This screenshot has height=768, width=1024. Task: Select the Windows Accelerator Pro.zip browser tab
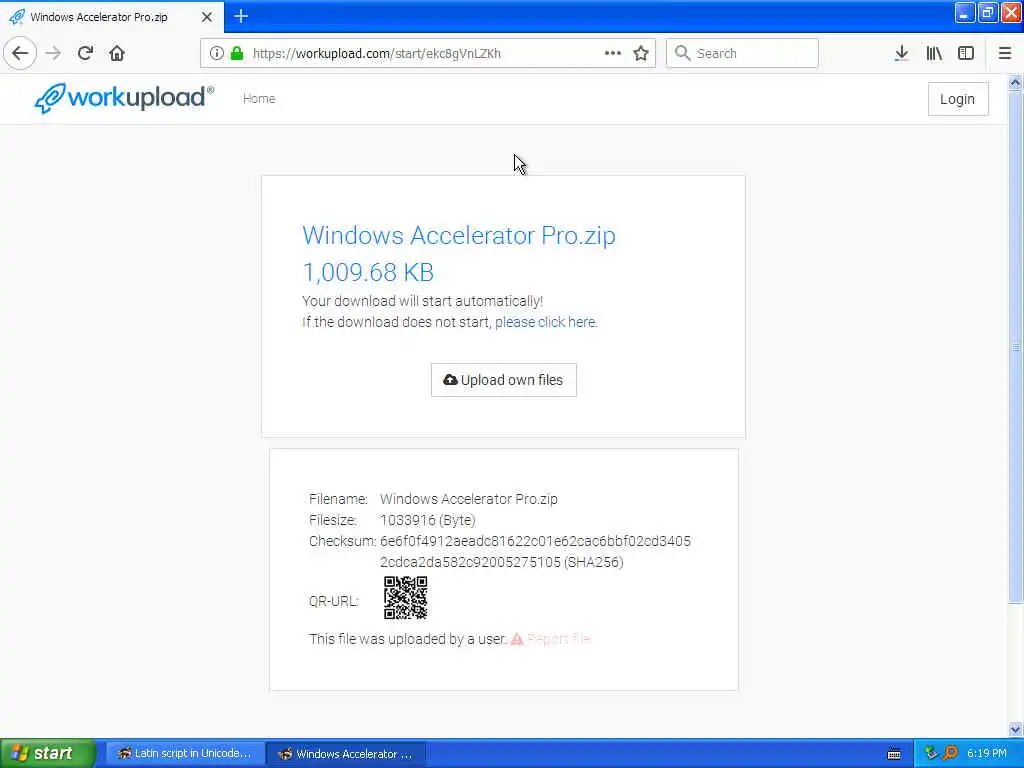[x=112, y=17]
